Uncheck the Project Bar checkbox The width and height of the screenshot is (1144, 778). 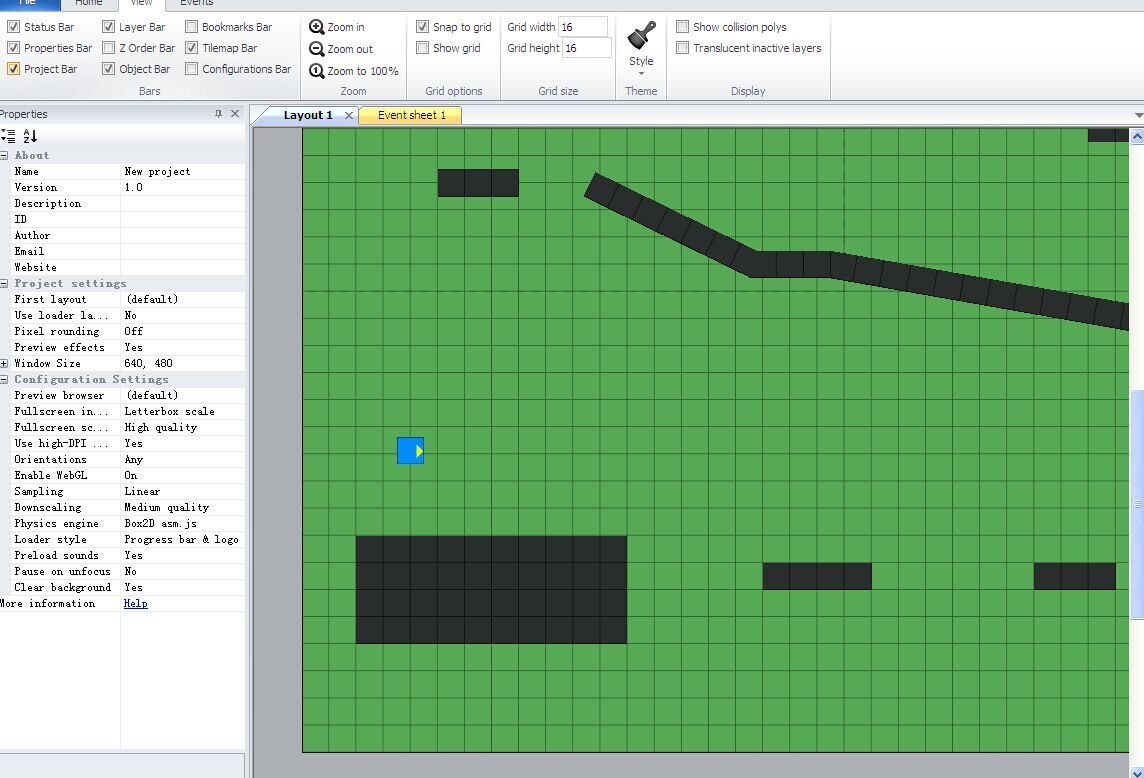[x=13, y=69]
